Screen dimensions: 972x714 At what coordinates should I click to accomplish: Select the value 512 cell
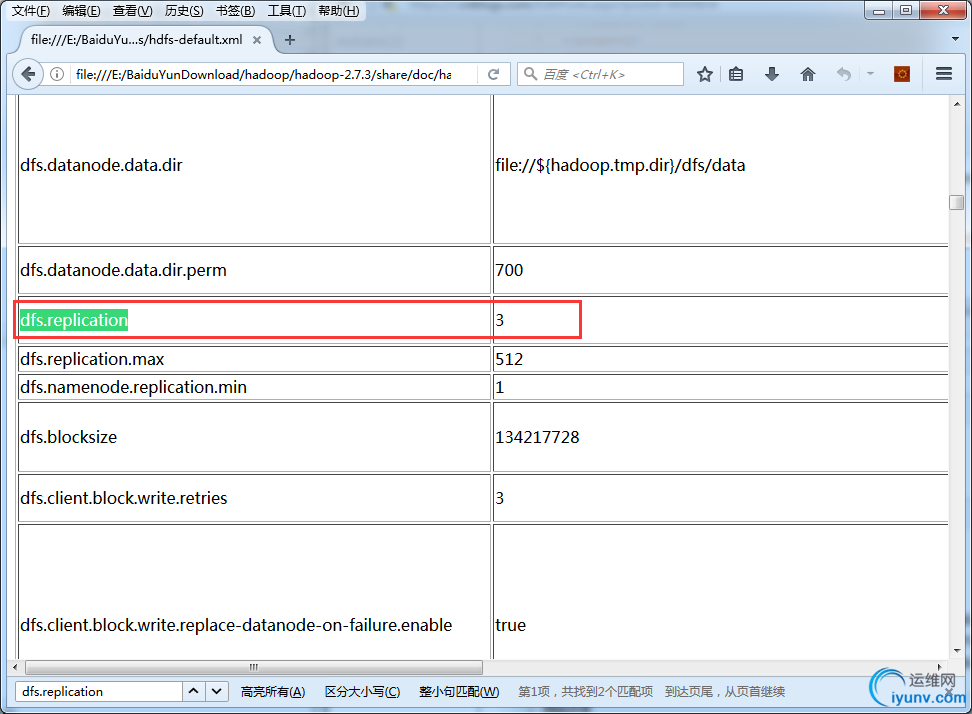tap(721, 359)
